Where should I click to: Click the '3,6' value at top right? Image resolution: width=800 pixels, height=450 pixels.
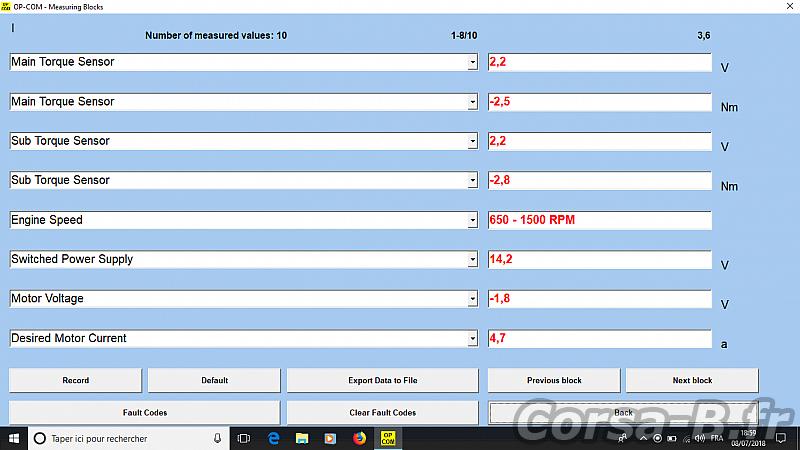pyautogui.click(x=704, y=35)
